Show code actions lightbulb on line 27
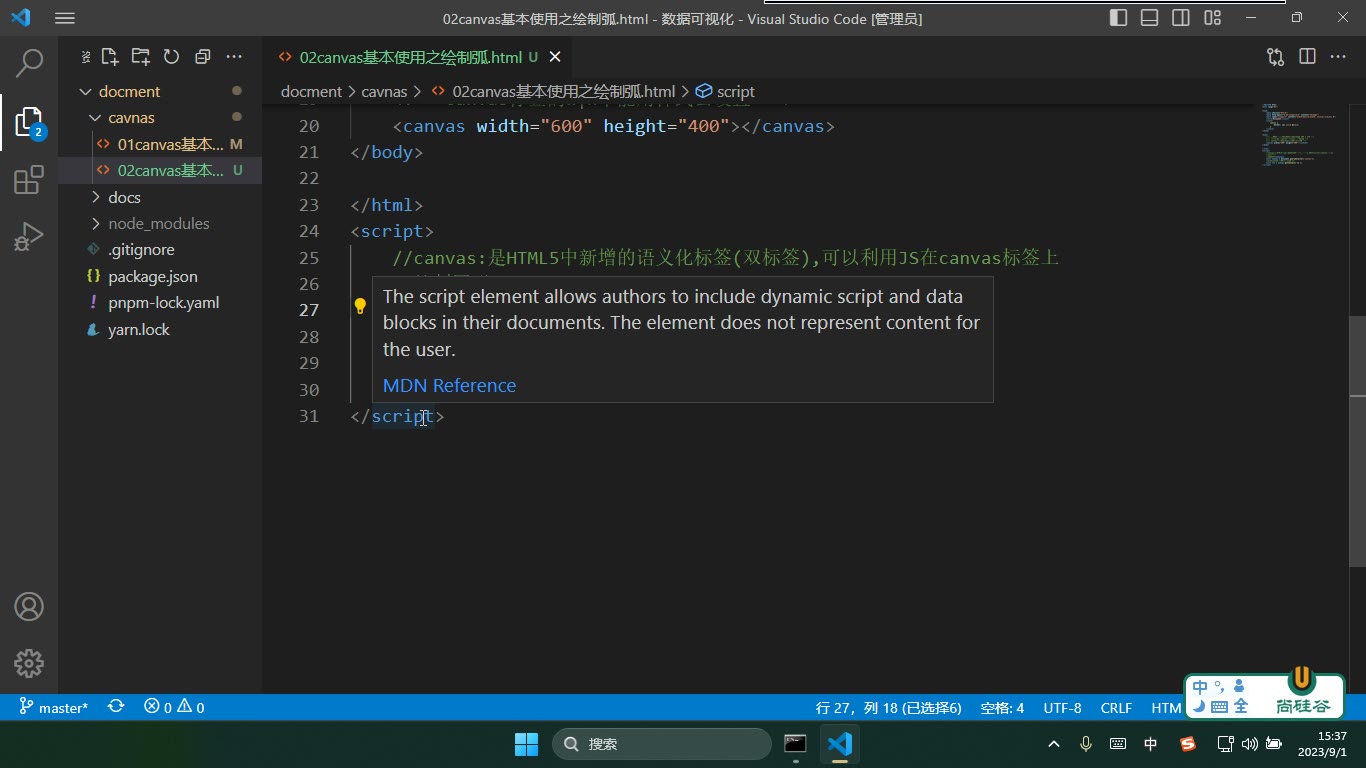 [360, 306]
